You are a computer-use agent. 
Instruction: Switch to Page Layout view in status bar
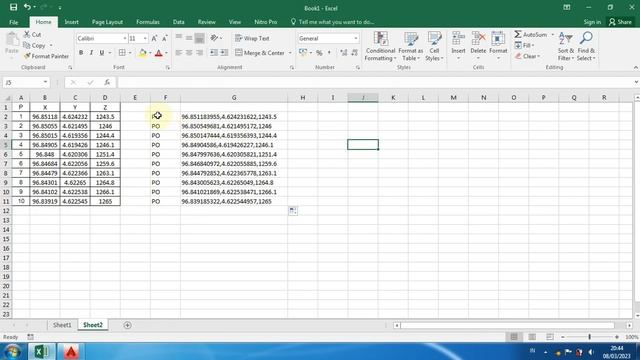pos(532,337)
